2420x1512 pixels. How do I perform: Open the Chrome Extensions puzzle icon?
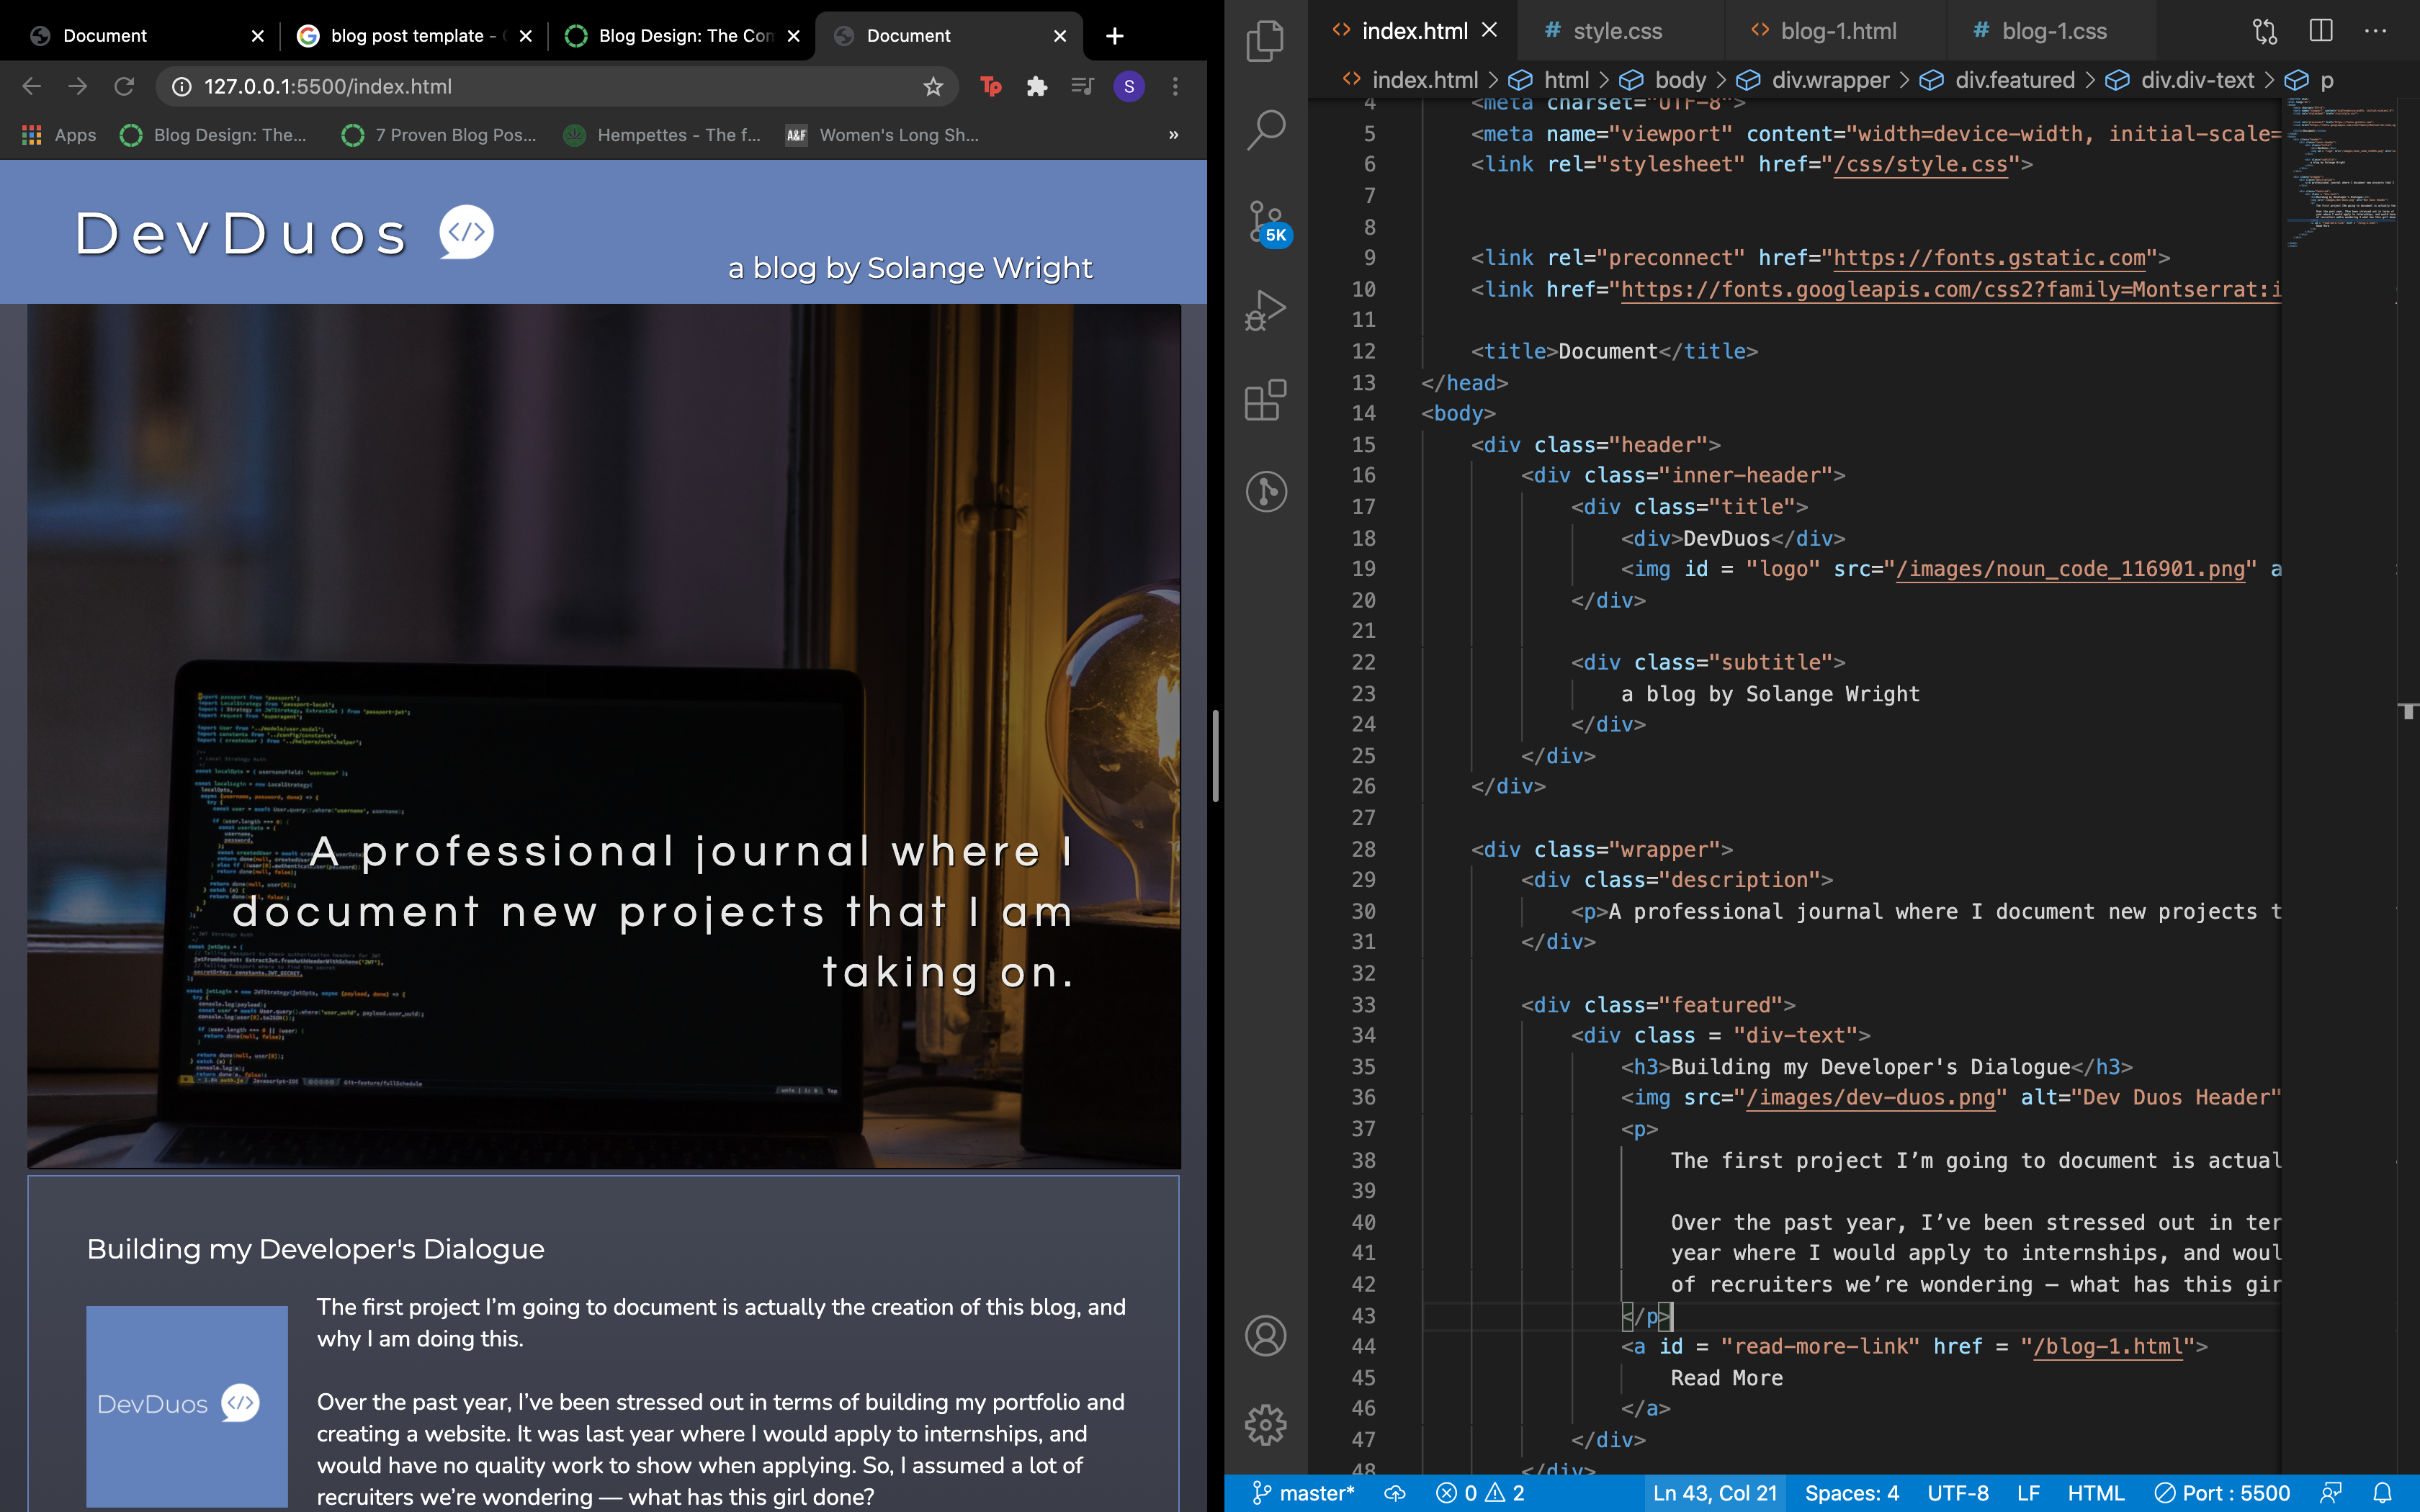(x=1037, y=87)
